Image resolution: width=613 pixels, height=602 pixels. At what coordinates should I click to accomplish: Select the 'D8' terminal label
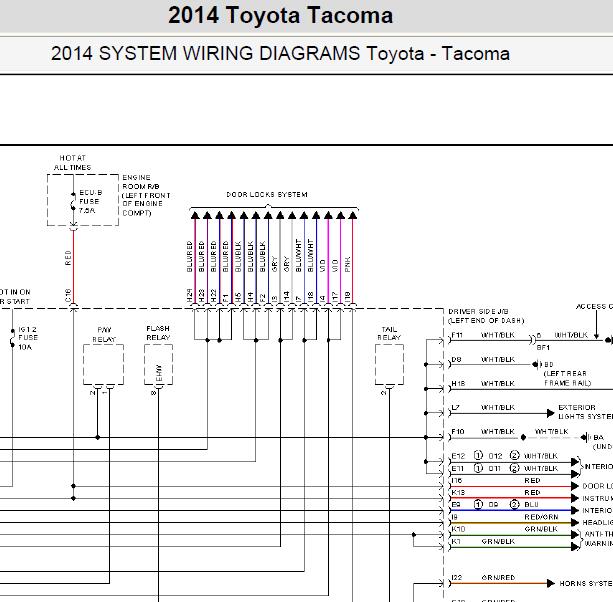point(456,359)
